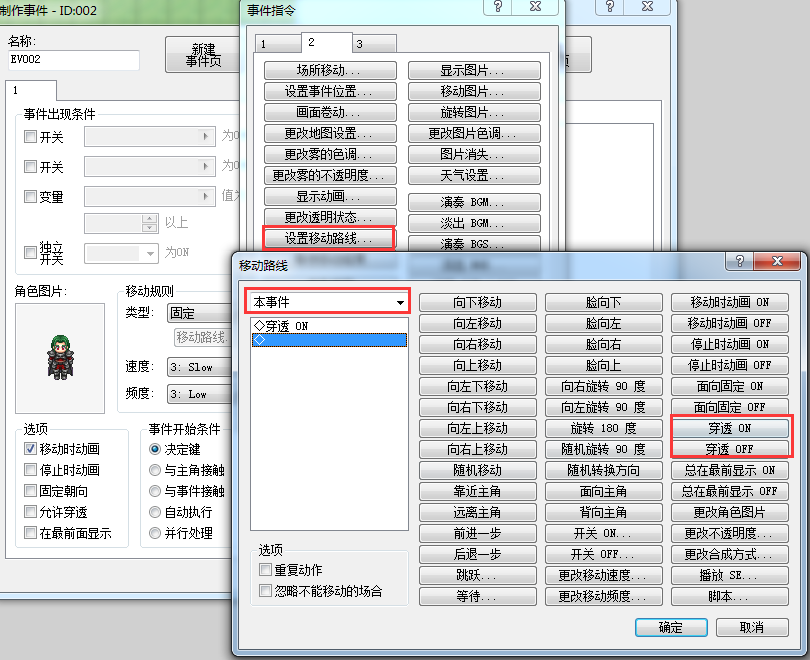Click 场所移动 command button
This screenshot has height=660, width=810.
tap(330, 70)
